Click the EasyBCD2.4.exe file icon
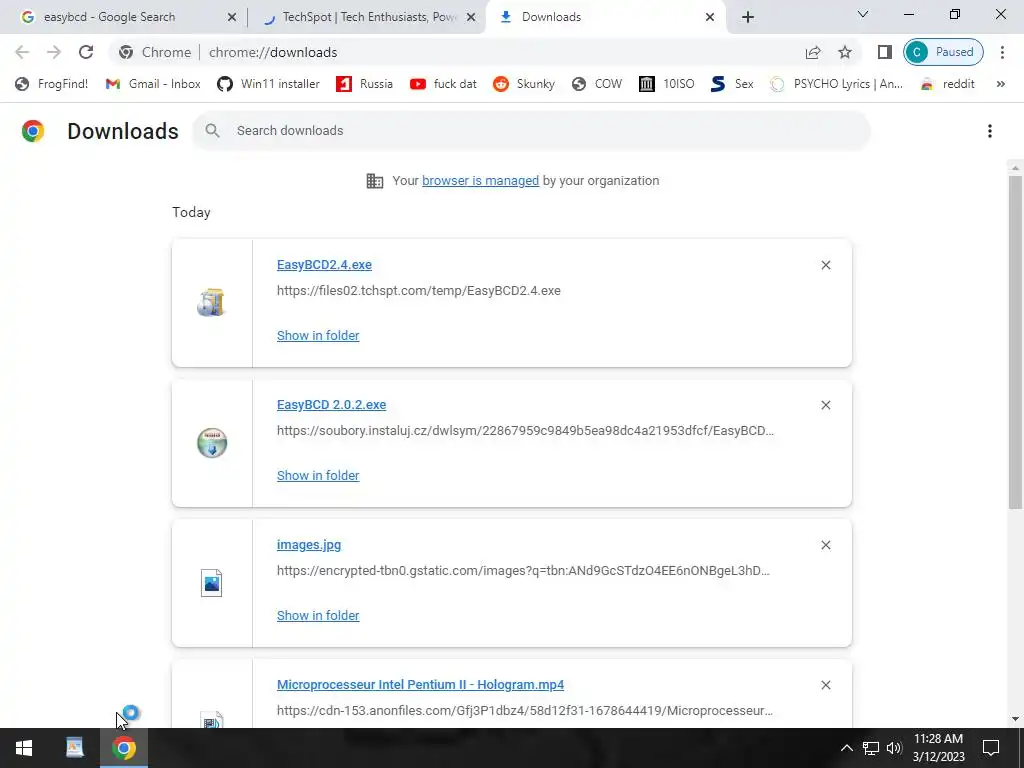The width and height of the screenshot is (1024, 768). (212, 303)
